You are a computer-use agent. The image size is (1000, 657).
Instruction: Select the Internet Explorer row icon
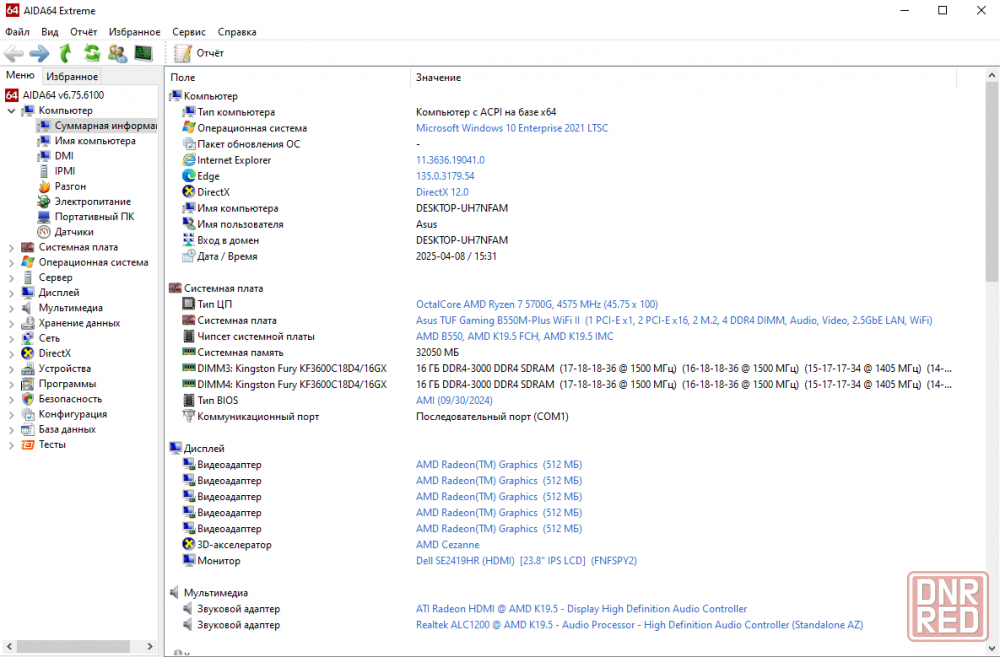pyautogui.click(x=189, y=160)
